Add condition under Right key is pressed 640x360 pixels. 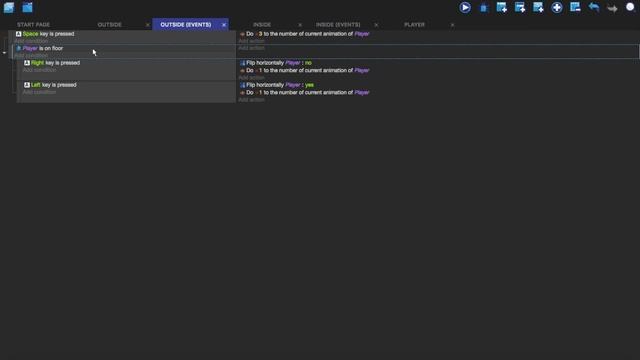39,70
